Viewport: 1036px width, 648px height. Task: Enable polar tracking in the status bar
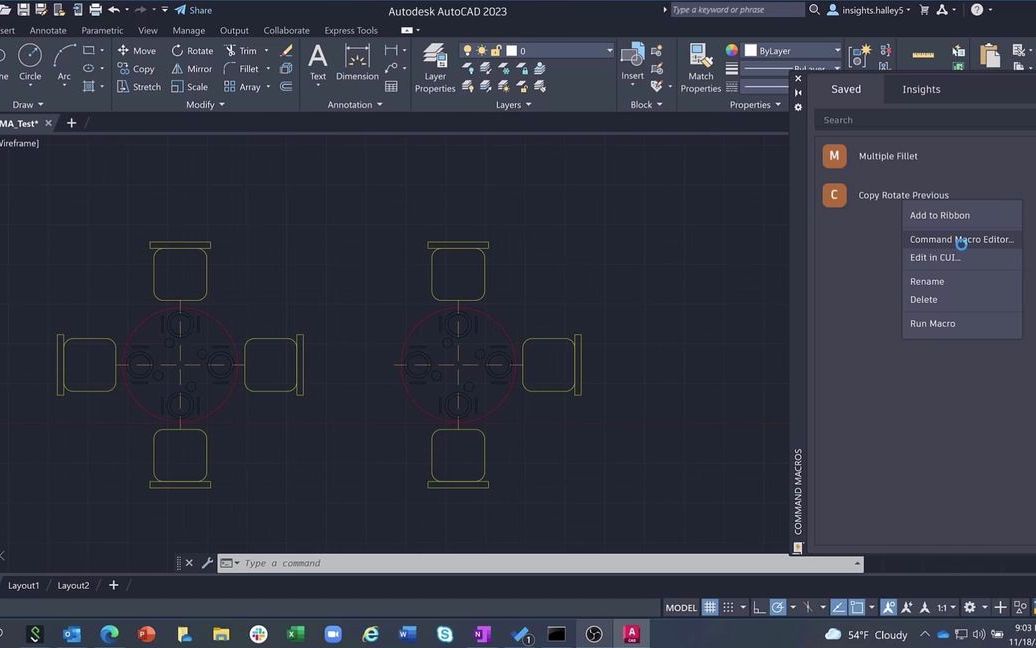[779, 607]
